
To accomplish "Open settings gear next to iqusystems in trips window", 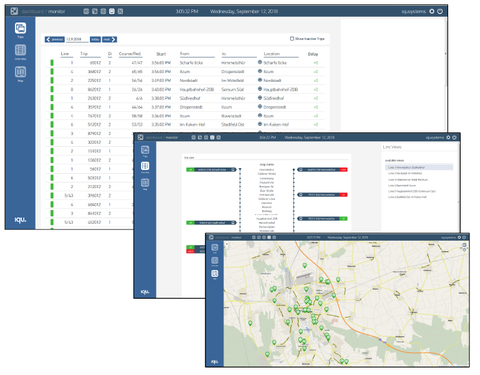I will click(432, 11).
